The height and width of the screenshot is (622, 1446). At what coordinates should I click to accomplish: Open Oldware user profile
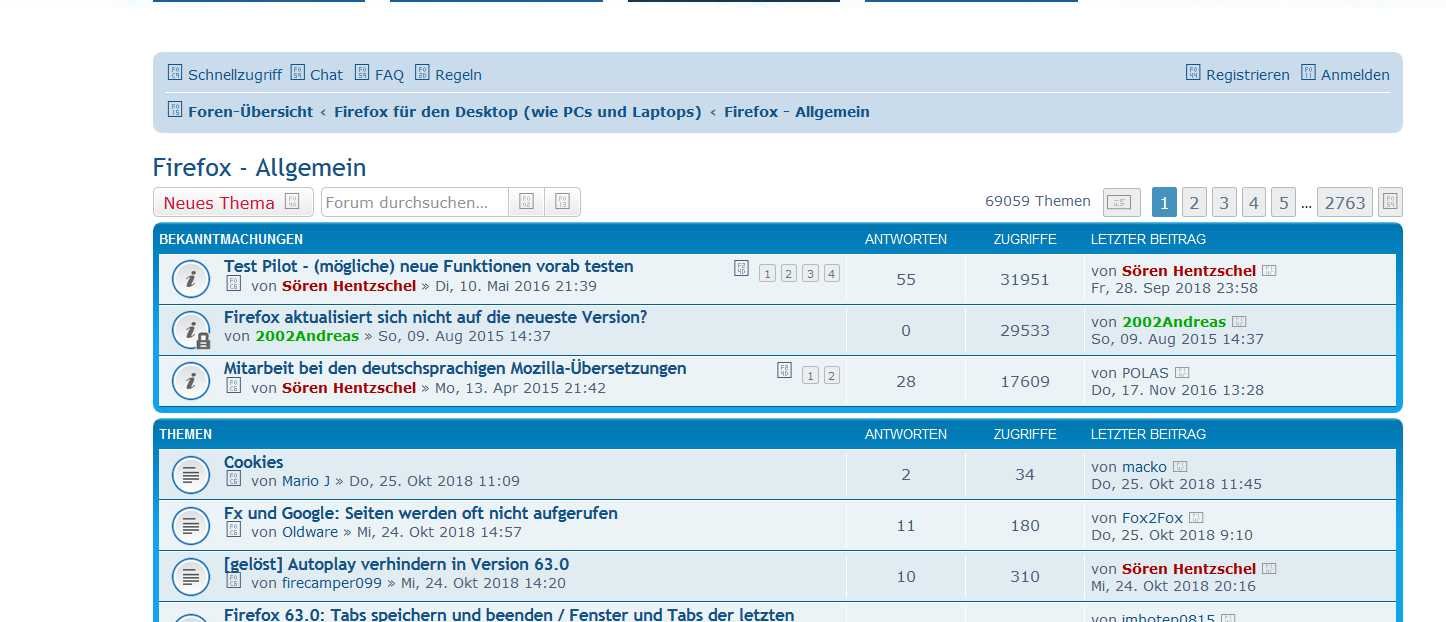(310, 532)
